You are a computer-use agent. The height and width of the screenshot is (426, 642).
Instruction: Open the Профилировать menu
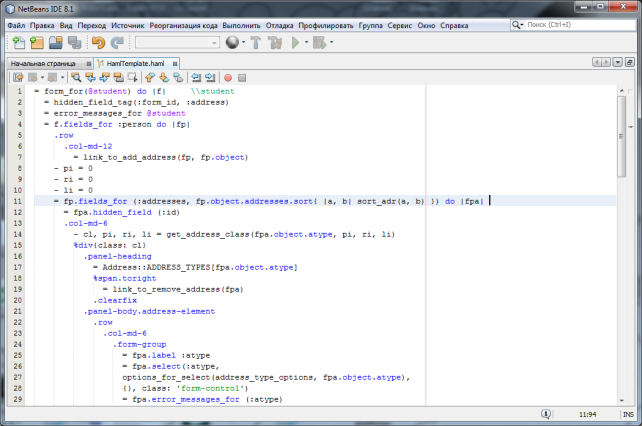click(x=326, y=25)
